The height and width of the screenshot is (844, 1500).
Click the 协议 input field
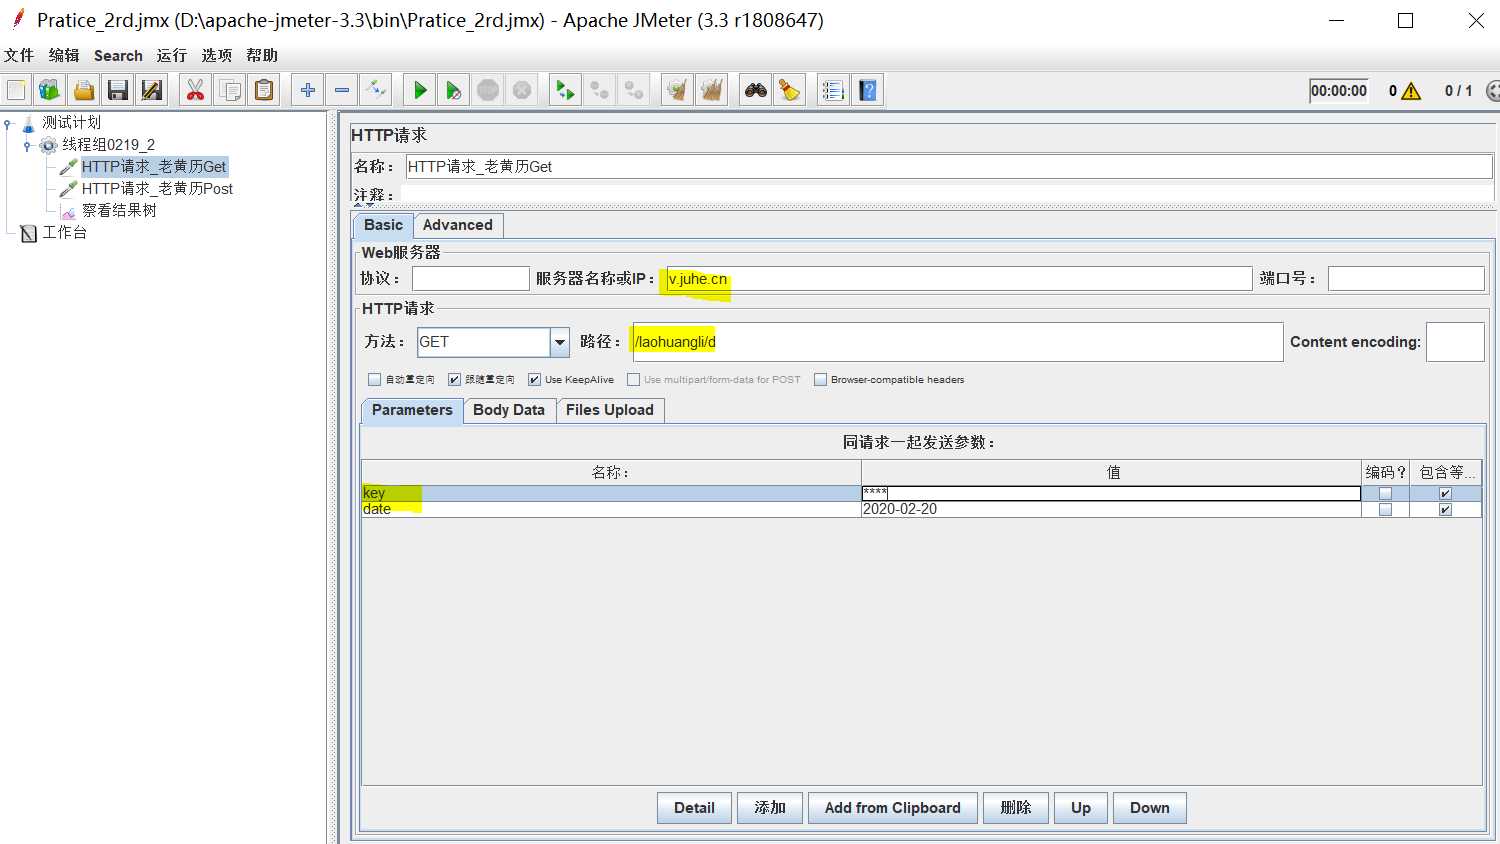click(x=470, y=279)
